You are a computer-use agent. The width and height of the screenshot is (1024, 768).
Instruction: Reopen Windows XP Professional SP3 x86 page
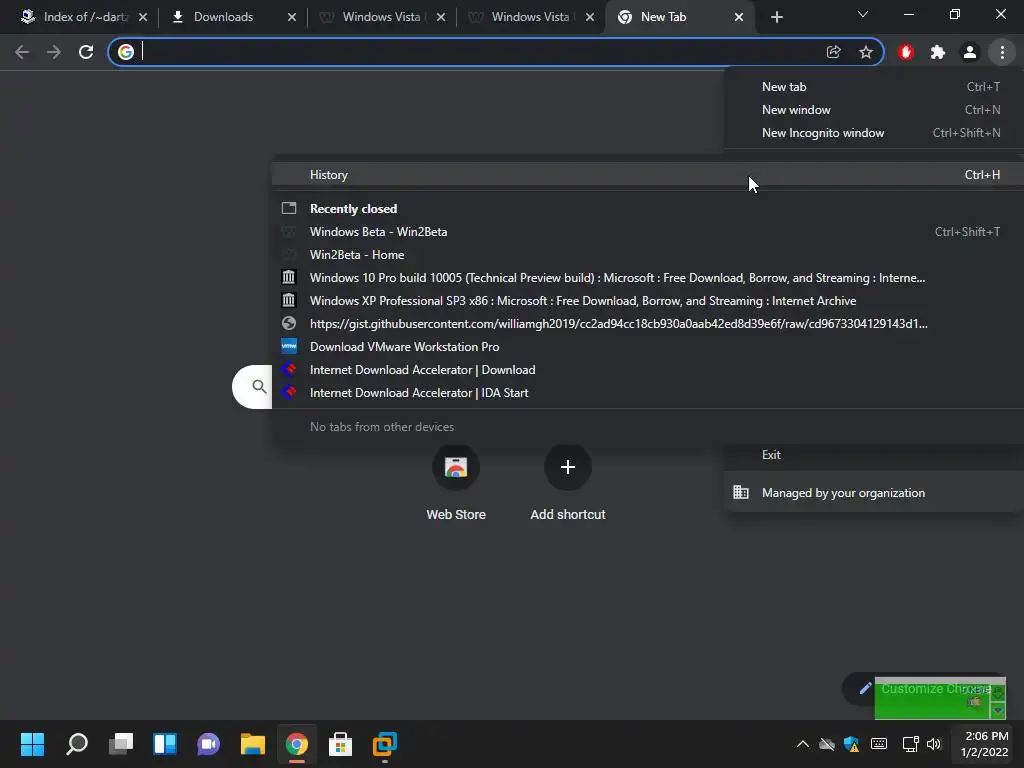click(648, 300)
